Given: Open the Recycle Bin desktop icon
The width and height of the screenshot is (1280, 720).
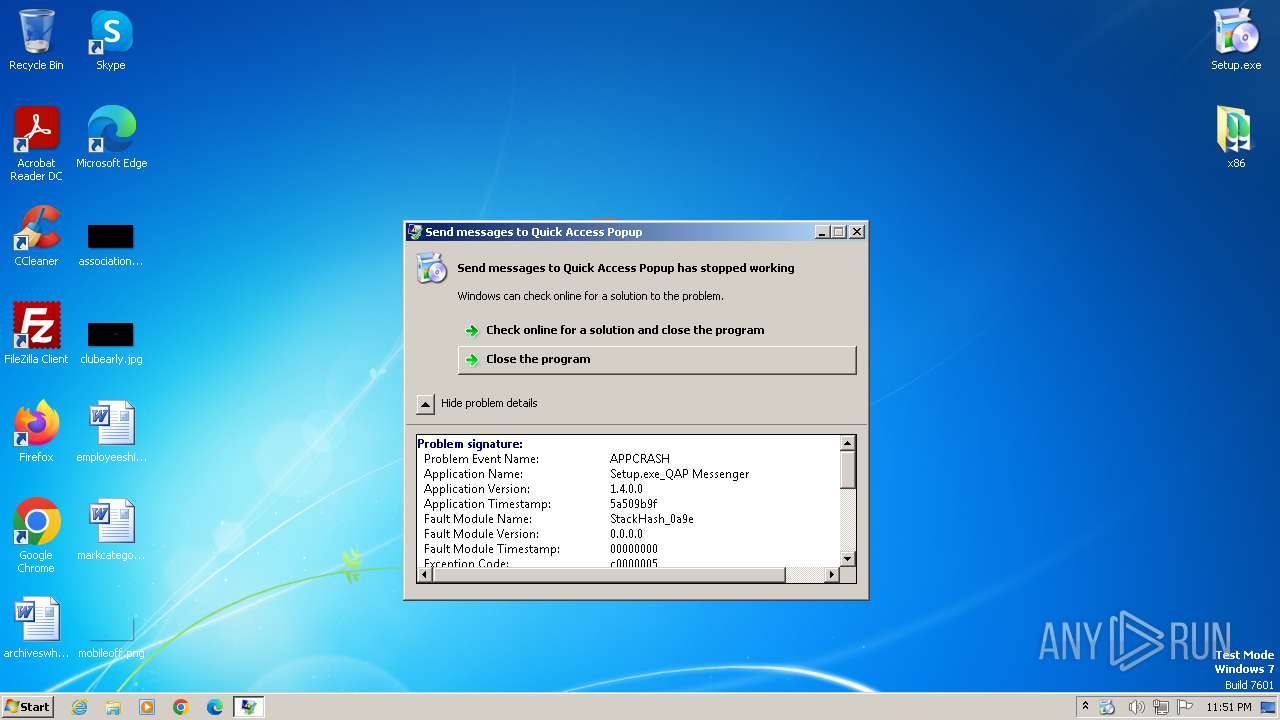Looking at the screenshot, I should 36,40.
